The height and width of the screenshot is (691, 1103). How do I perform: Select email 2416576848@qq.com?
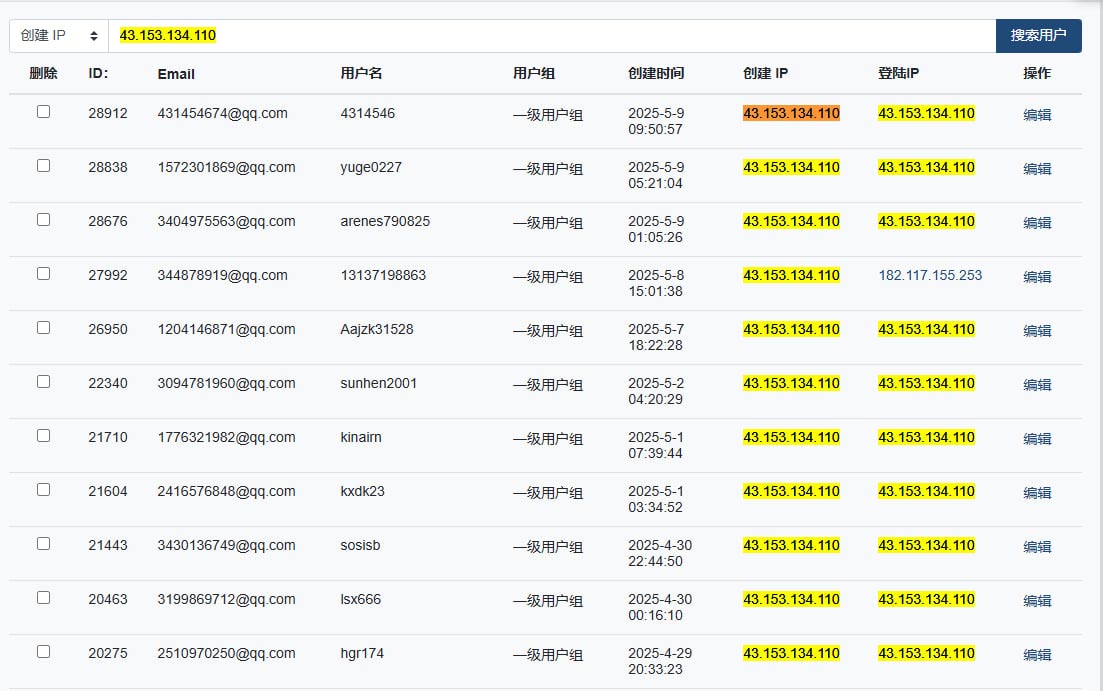pyautogui.click(x=227, y=491)
